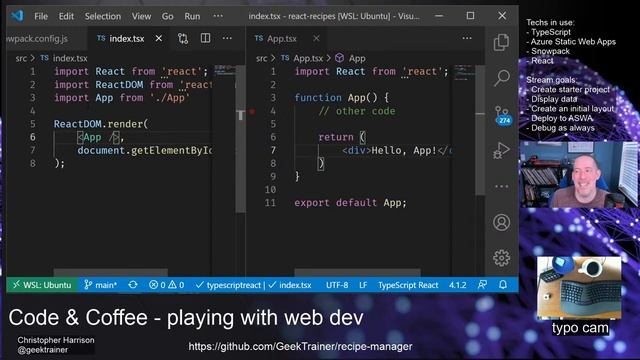
Task: Click the Open Changes compare icon
Action: 183,38
